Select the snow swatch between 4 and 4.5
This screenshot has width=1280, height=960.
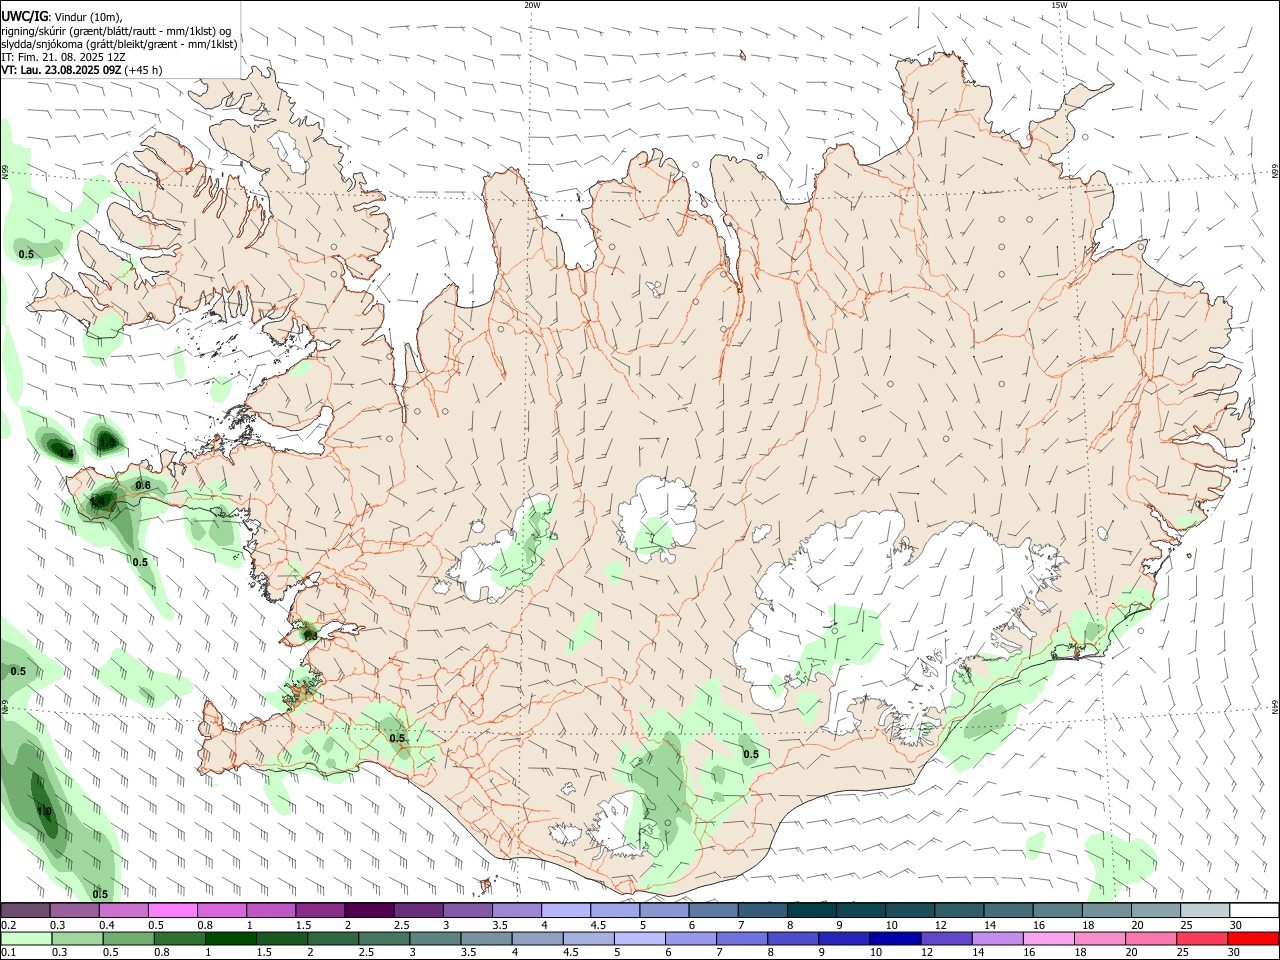click(x=566, y=910)
